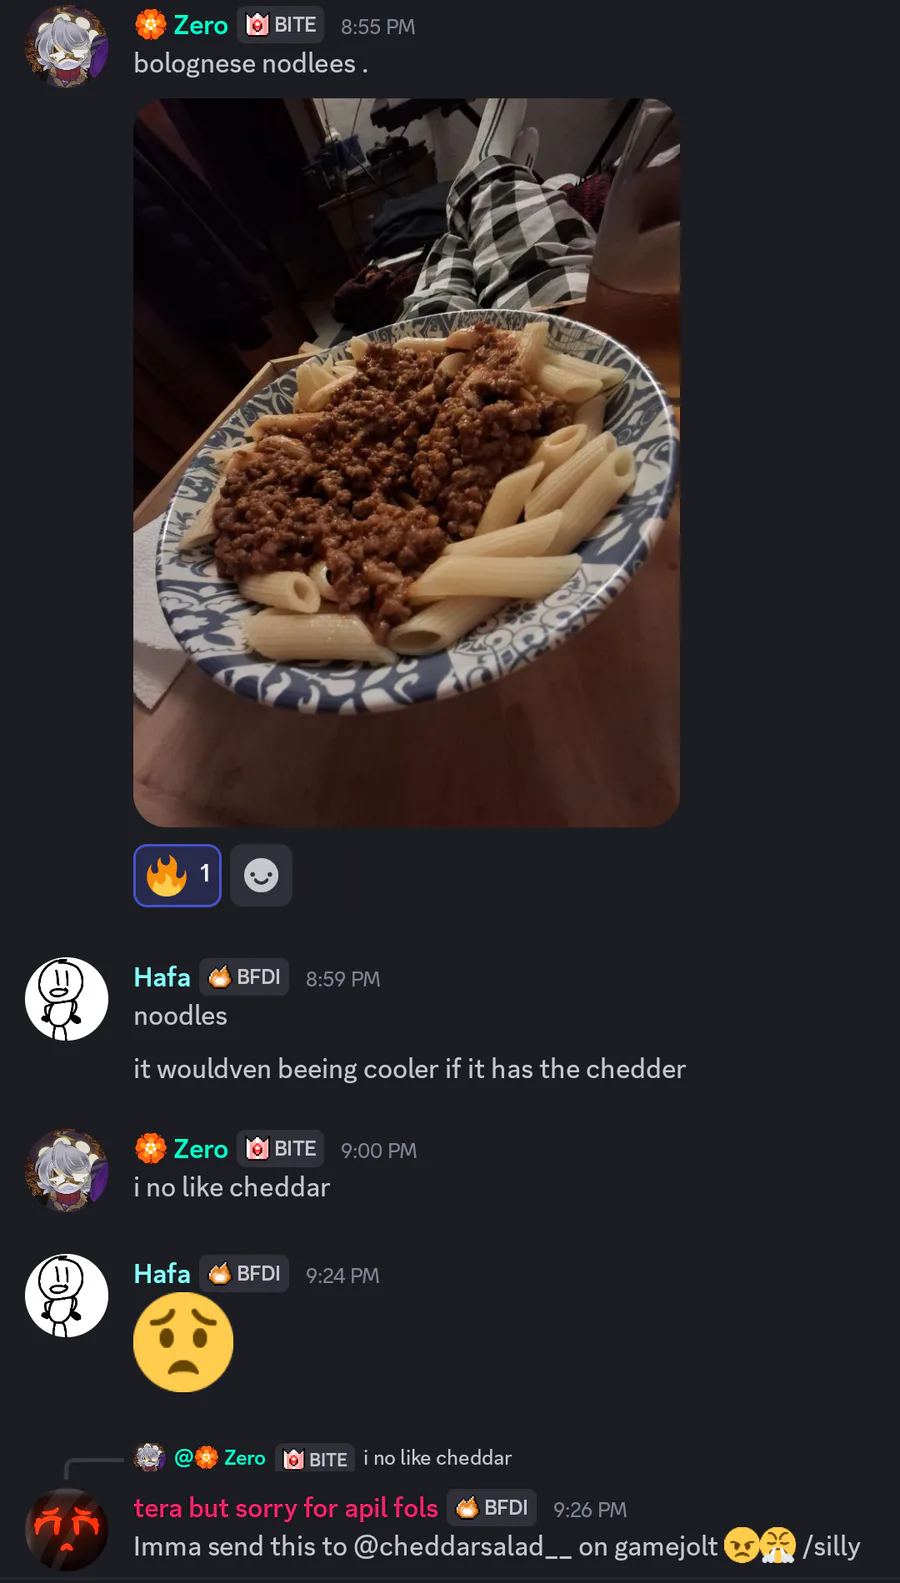Image resolution: width=900 pixels, height=1583 pixels.
Task: Click the worried face emoji from Hafa
Action: [x=183, y=1342]
